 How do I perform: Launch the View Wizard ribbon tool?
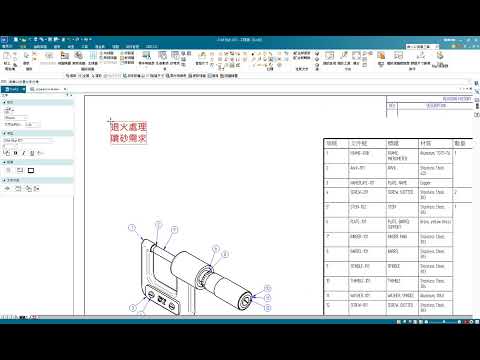point(65,56)
